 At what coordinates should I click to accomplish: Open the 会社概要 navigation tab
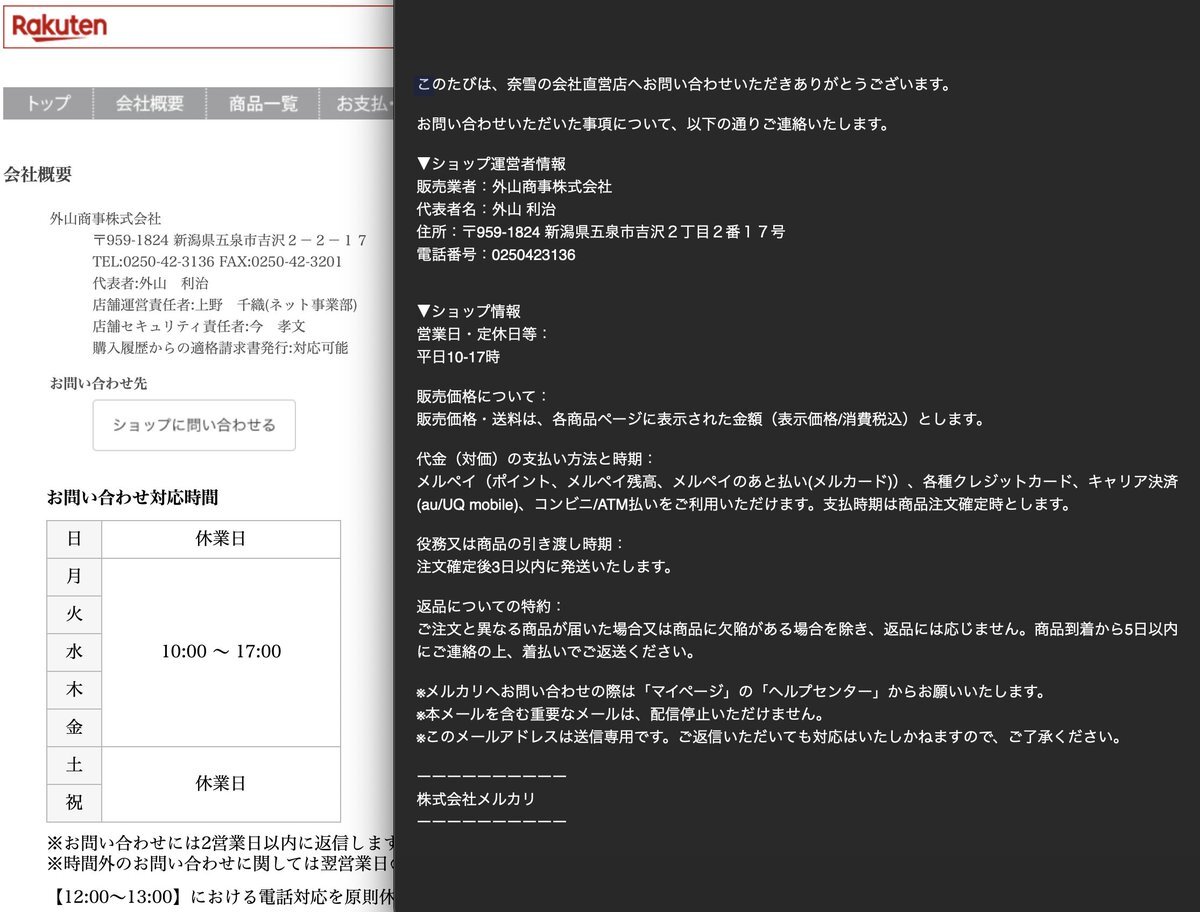150,104
